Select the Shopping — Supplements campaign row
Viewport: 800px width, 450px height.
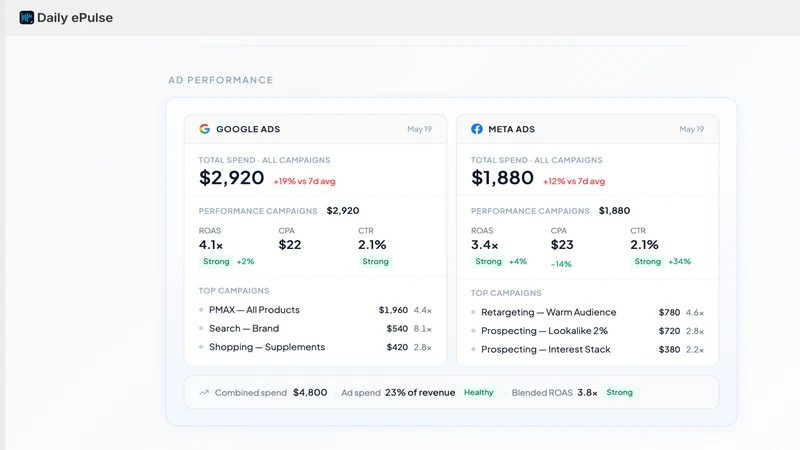[x=315, y=347]
